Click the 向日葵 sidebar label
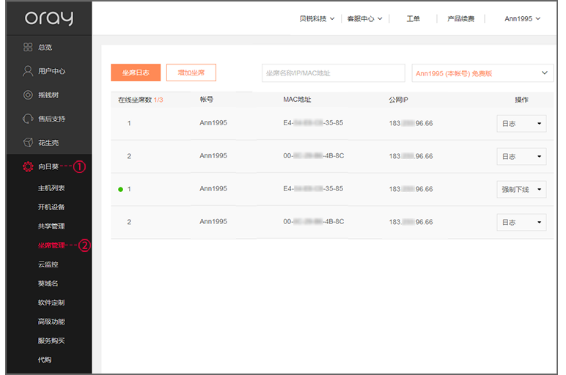 point(48,166)
